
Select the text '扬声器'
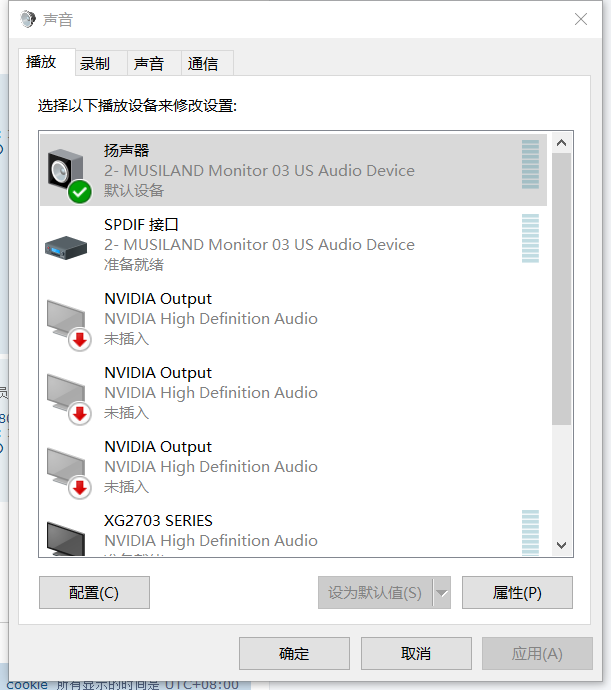click(x=127, y=150)
